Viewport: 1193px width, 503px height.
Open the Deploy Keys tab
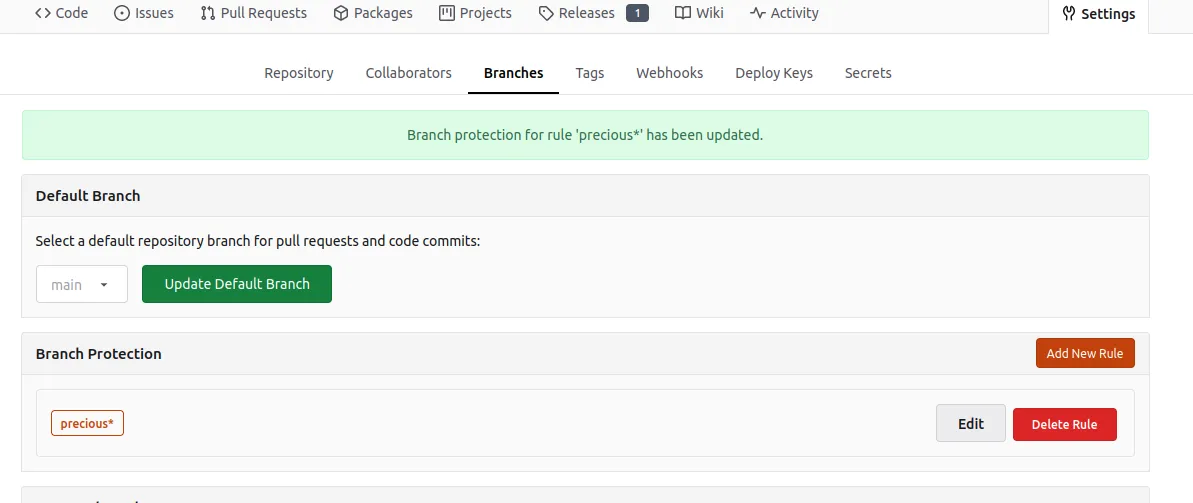[774, 73]
